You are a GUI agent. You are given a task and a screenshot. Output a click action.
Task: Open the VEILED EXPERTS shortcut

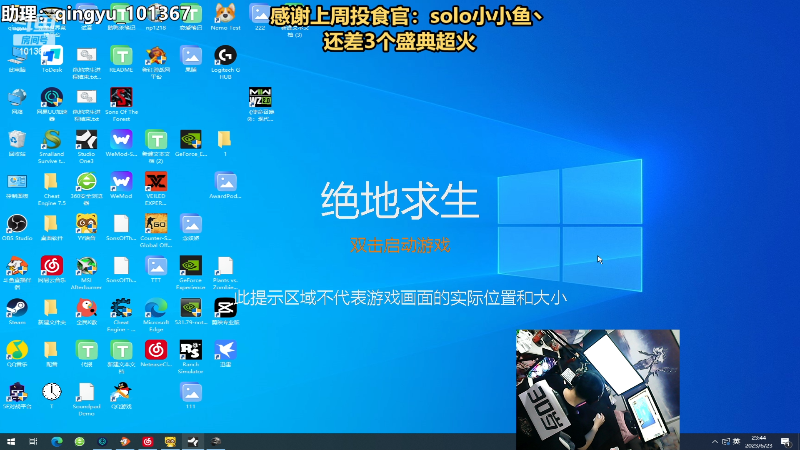tap(156, 189)
